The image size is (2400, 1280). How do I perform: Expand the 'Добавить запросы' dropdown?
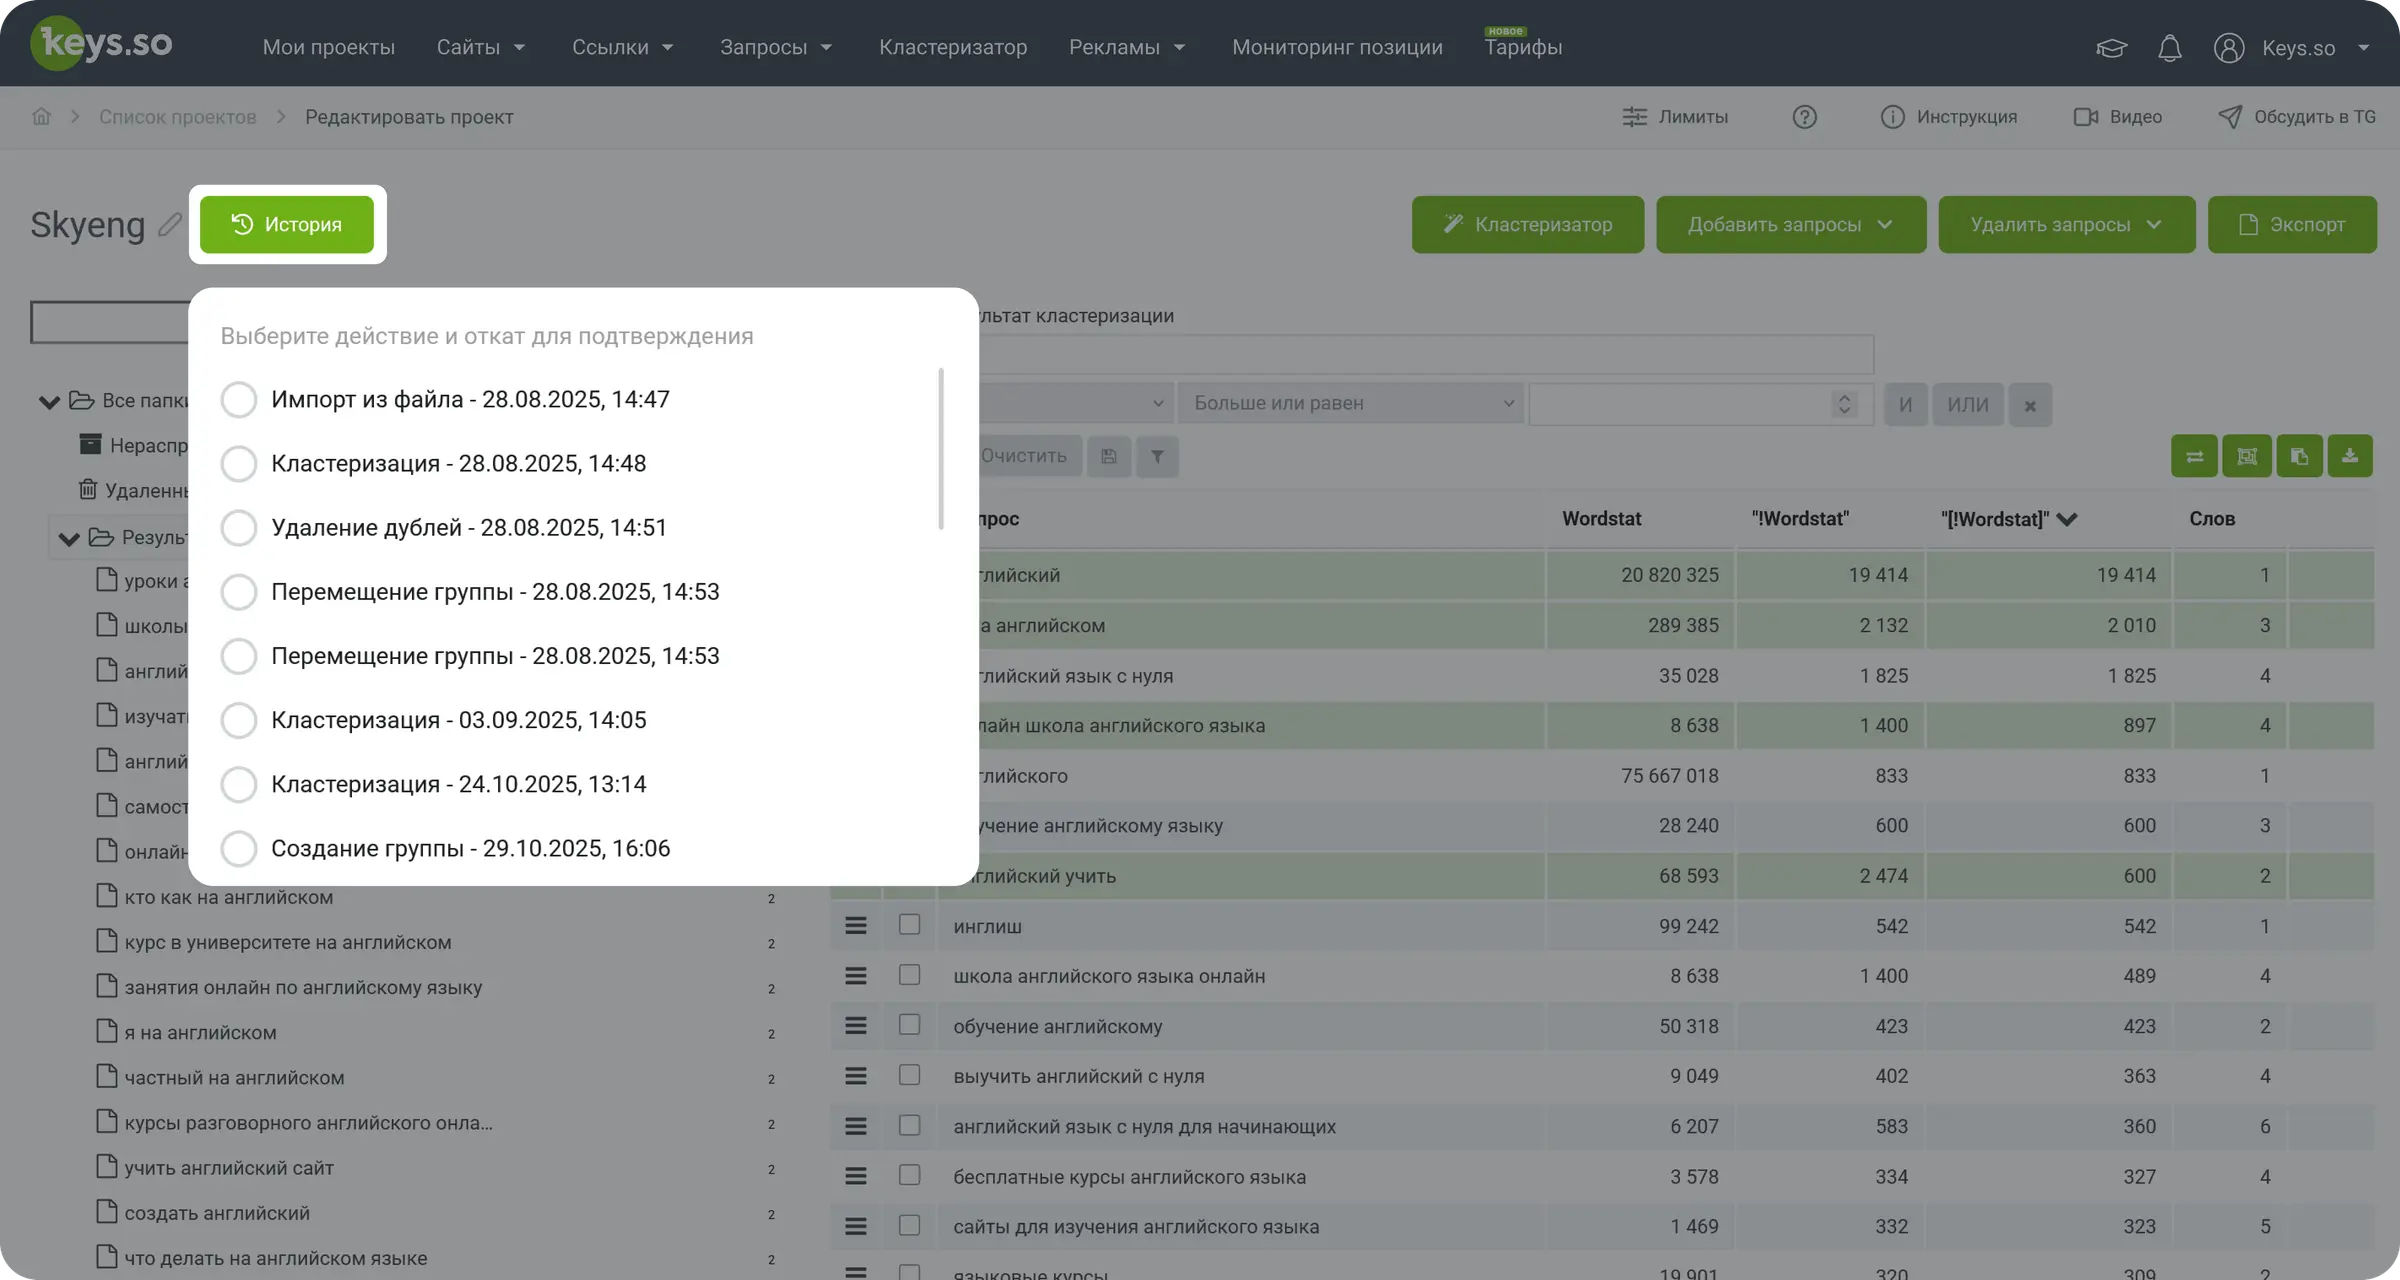[x=1791, y=225]
